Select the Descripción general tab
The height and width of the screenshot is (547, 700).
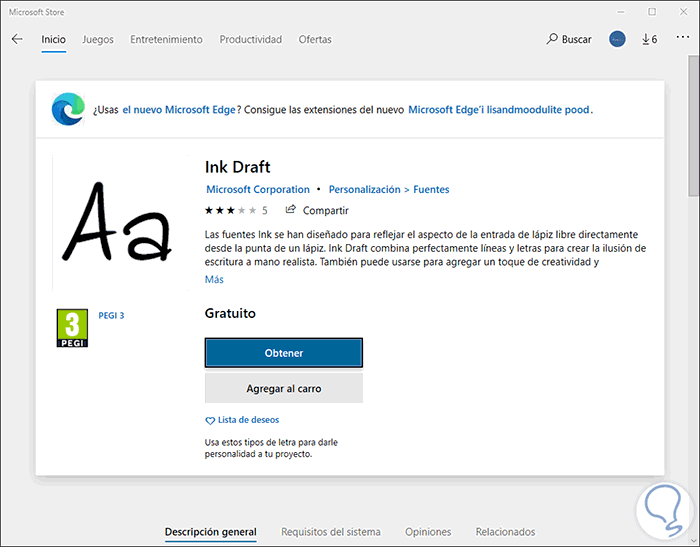point(211,532)
